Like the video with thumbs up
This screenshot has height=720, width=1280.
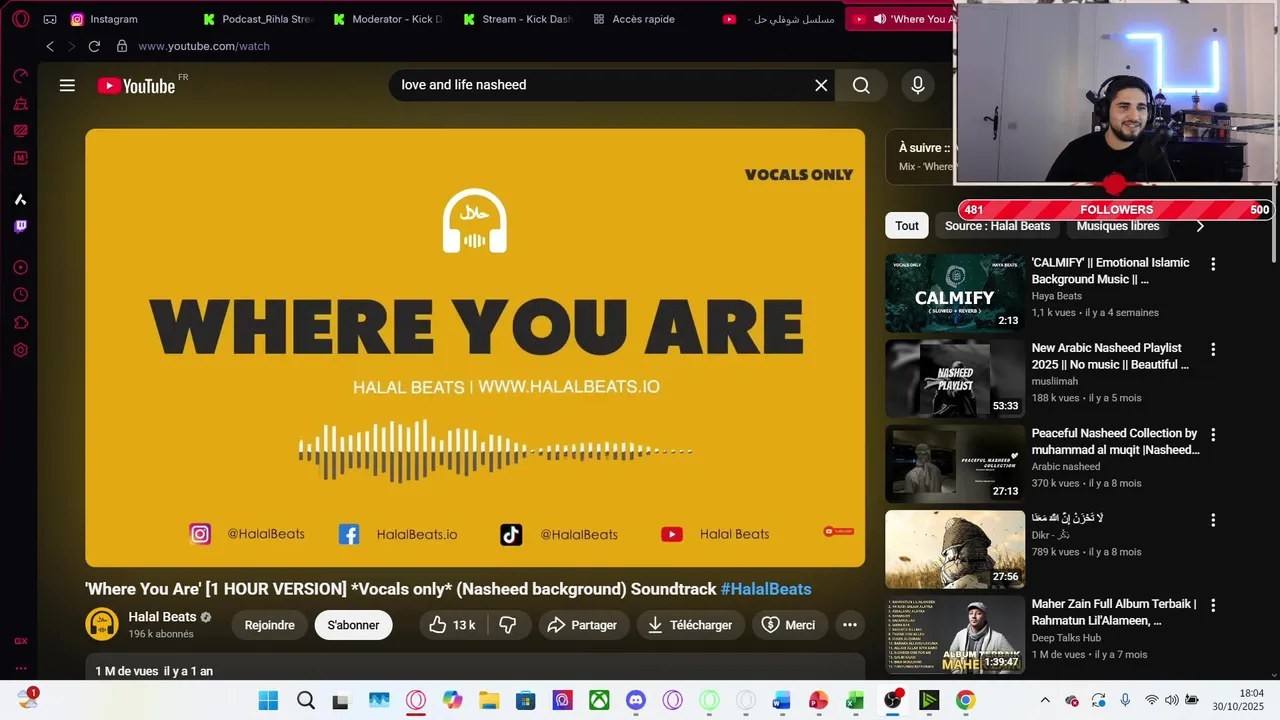click(x=438, y=625)
